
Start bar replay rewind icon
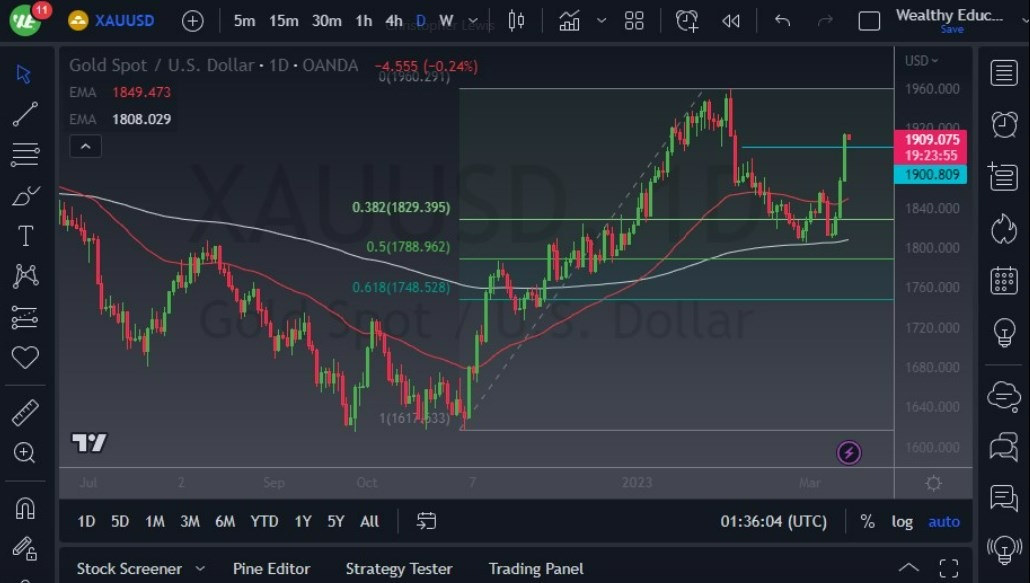[731, 21]
